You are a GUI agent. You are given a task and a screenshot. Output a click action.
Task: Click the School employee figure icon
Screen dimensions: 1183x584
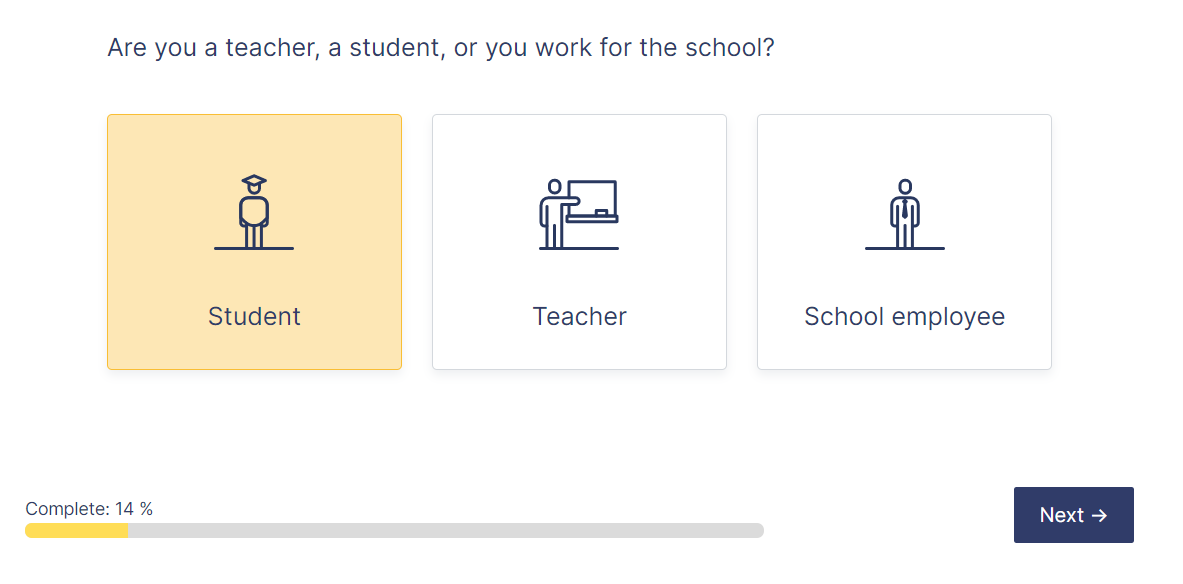(x=905, y=214)
